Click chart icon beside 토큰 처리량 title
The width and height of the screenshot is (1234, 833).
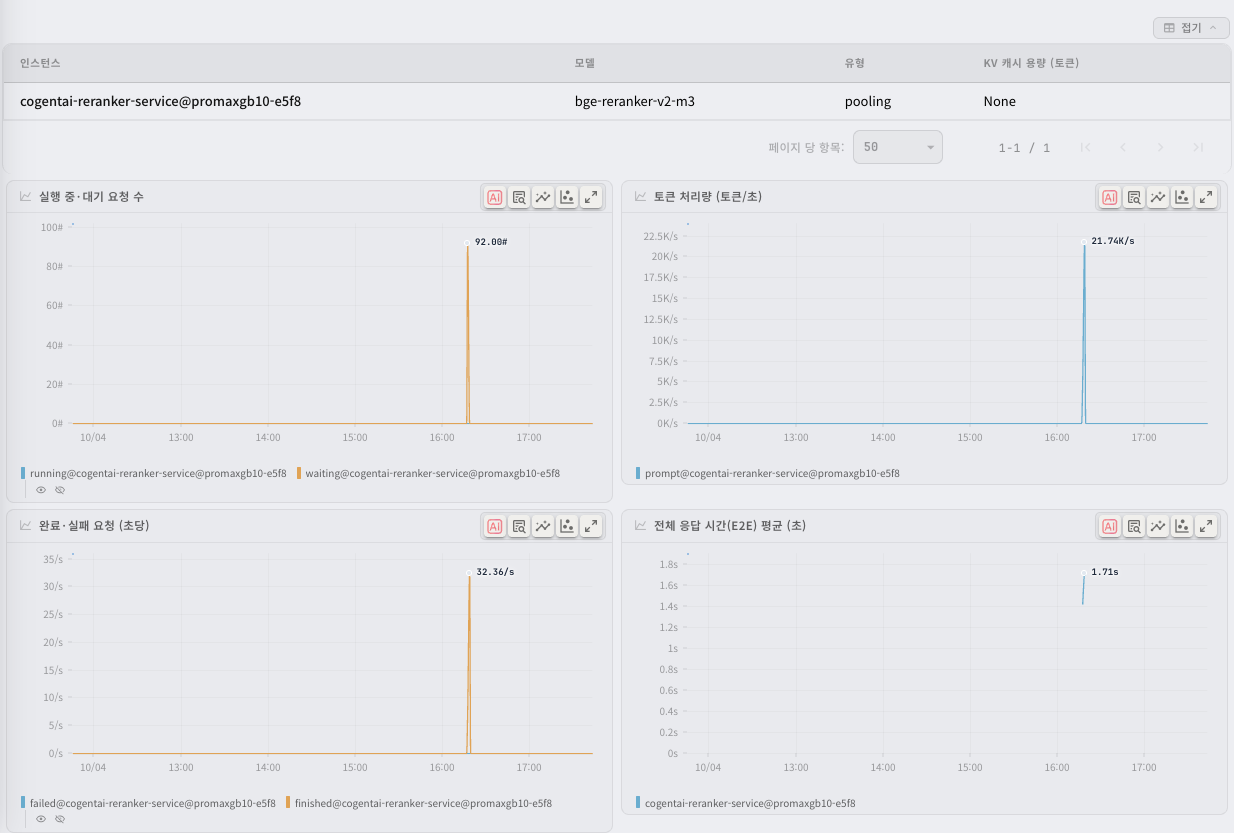(x=641, y=197)
